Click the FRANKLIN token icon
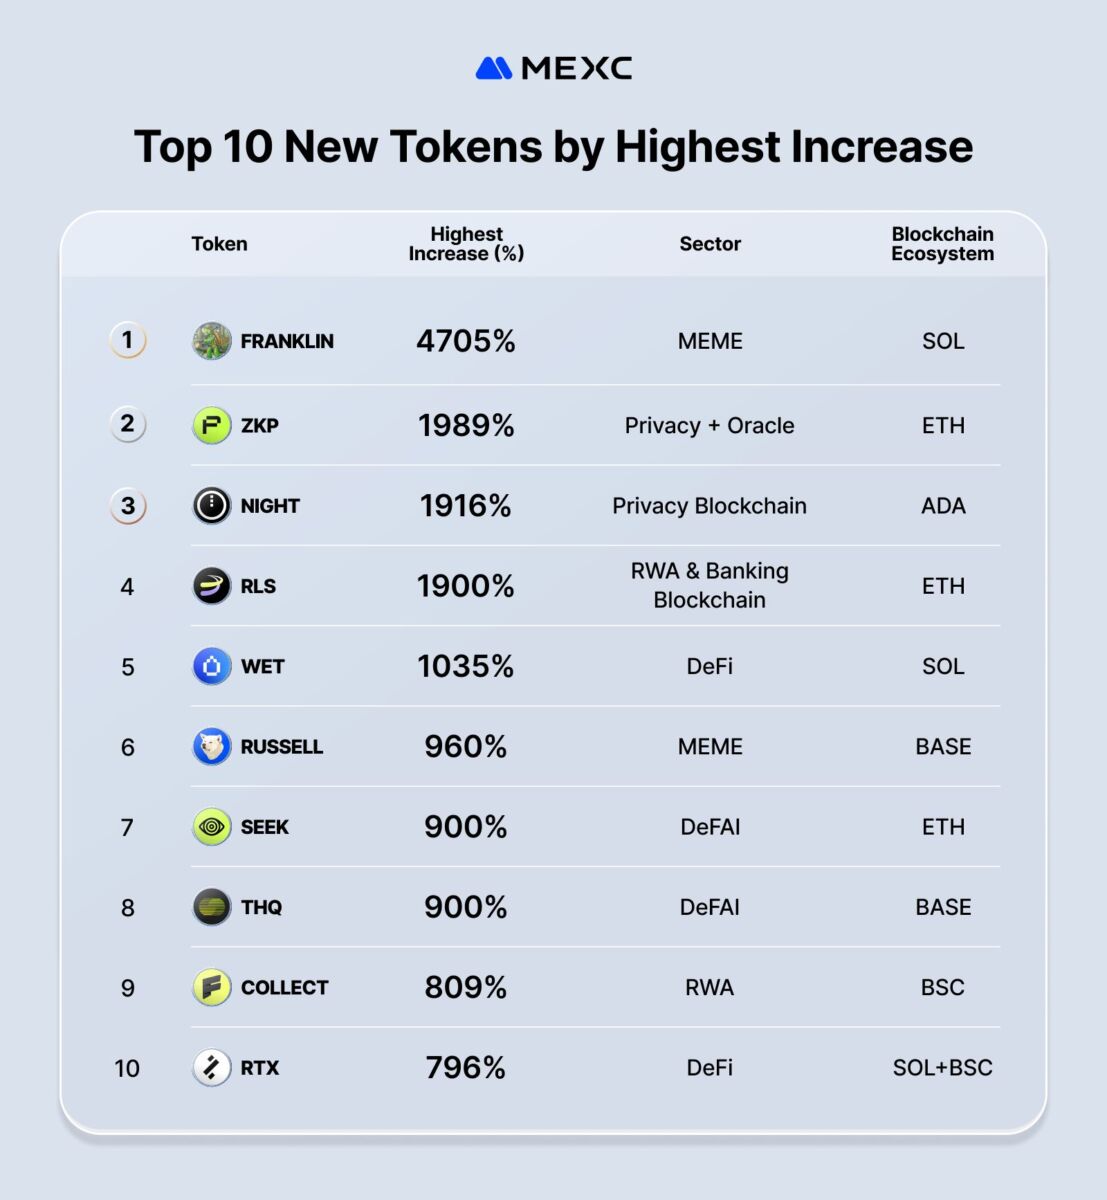 212,341
